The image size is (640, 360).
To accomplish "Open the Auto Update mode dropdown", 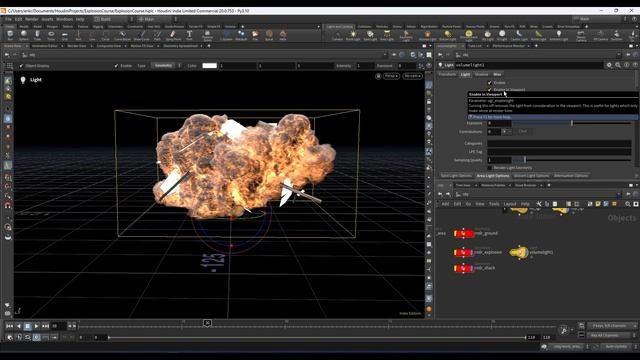I will click(618, 347).
